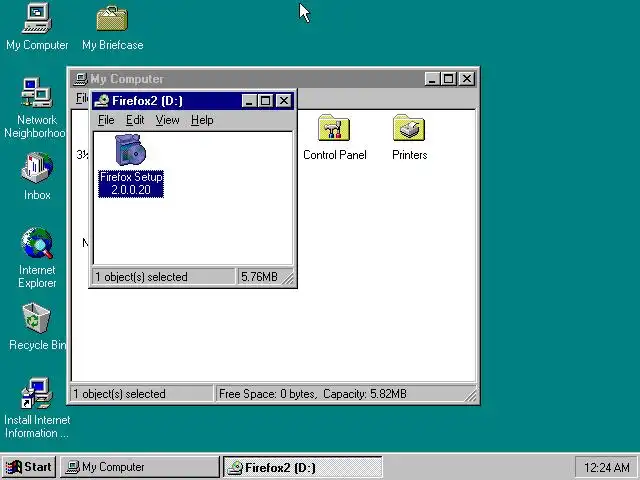
Task: Maximize the Firefox2 (D:) window
Action: (x=265, y=101)
